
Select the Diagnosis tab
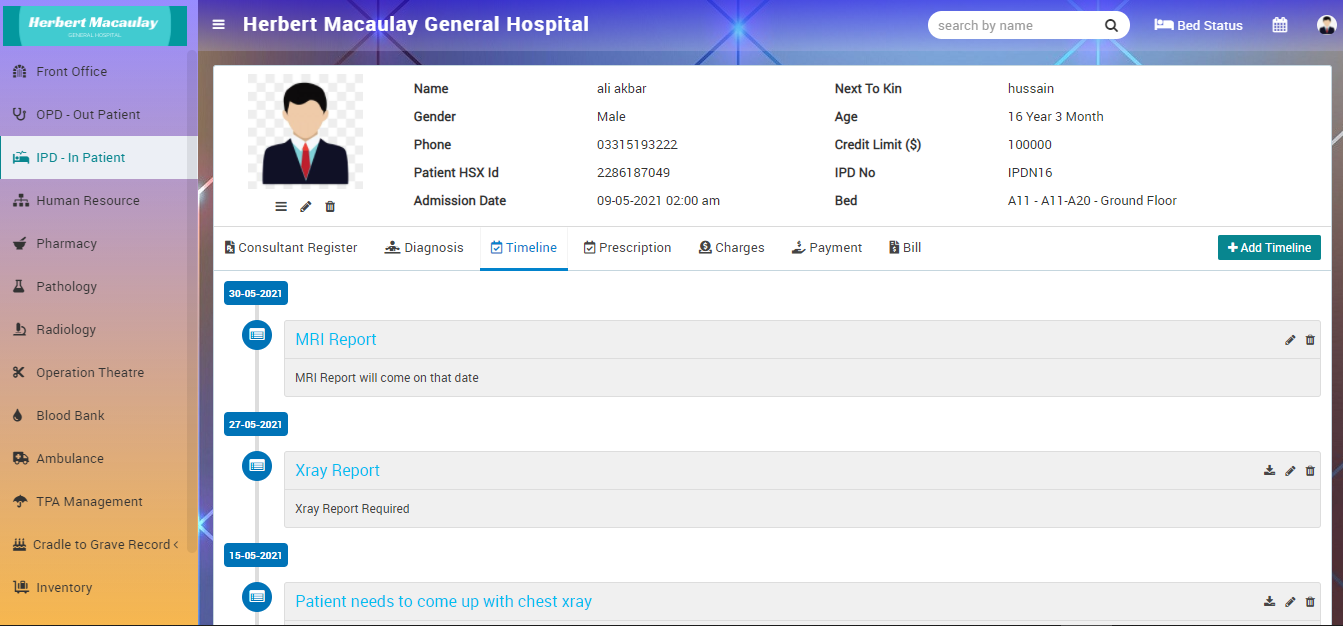[x=424, y=248]
